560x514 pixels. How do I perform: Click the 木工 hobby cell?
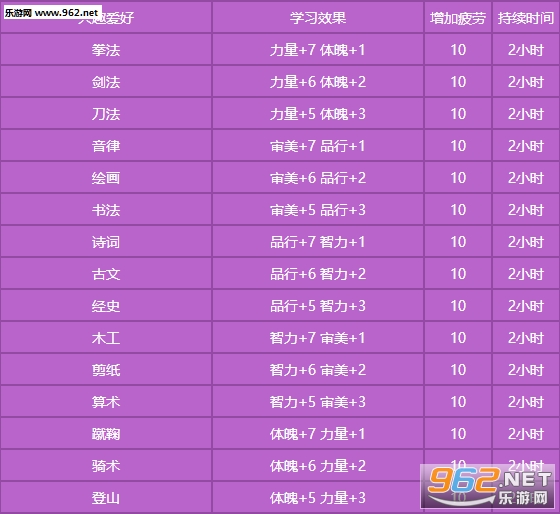click(x=106, y=338)
